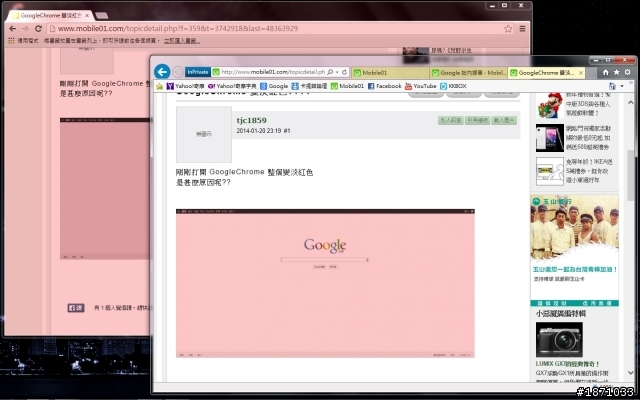Open a new tab in Chrome window
Screen dimensions: 640x400
101,16
